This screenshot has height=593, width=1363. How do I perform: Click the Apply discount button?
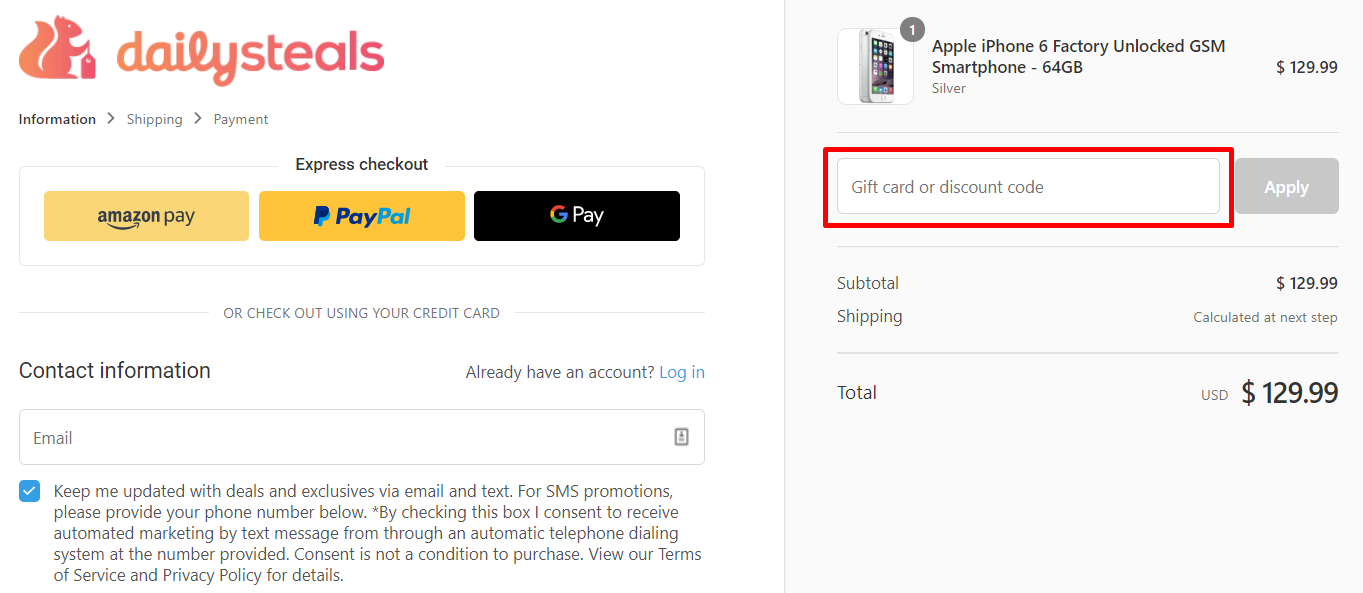click(1286, 186)
